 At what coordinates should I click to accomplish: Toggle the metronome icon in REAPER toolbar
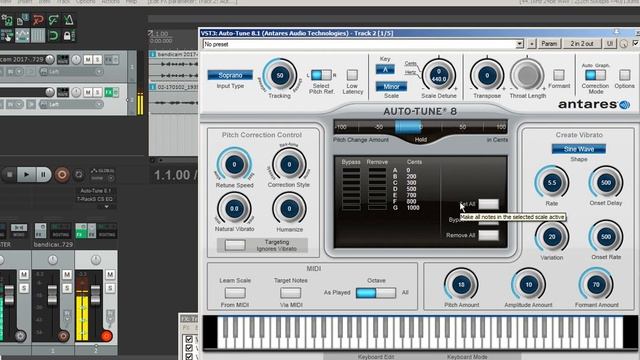coord(69,19)
